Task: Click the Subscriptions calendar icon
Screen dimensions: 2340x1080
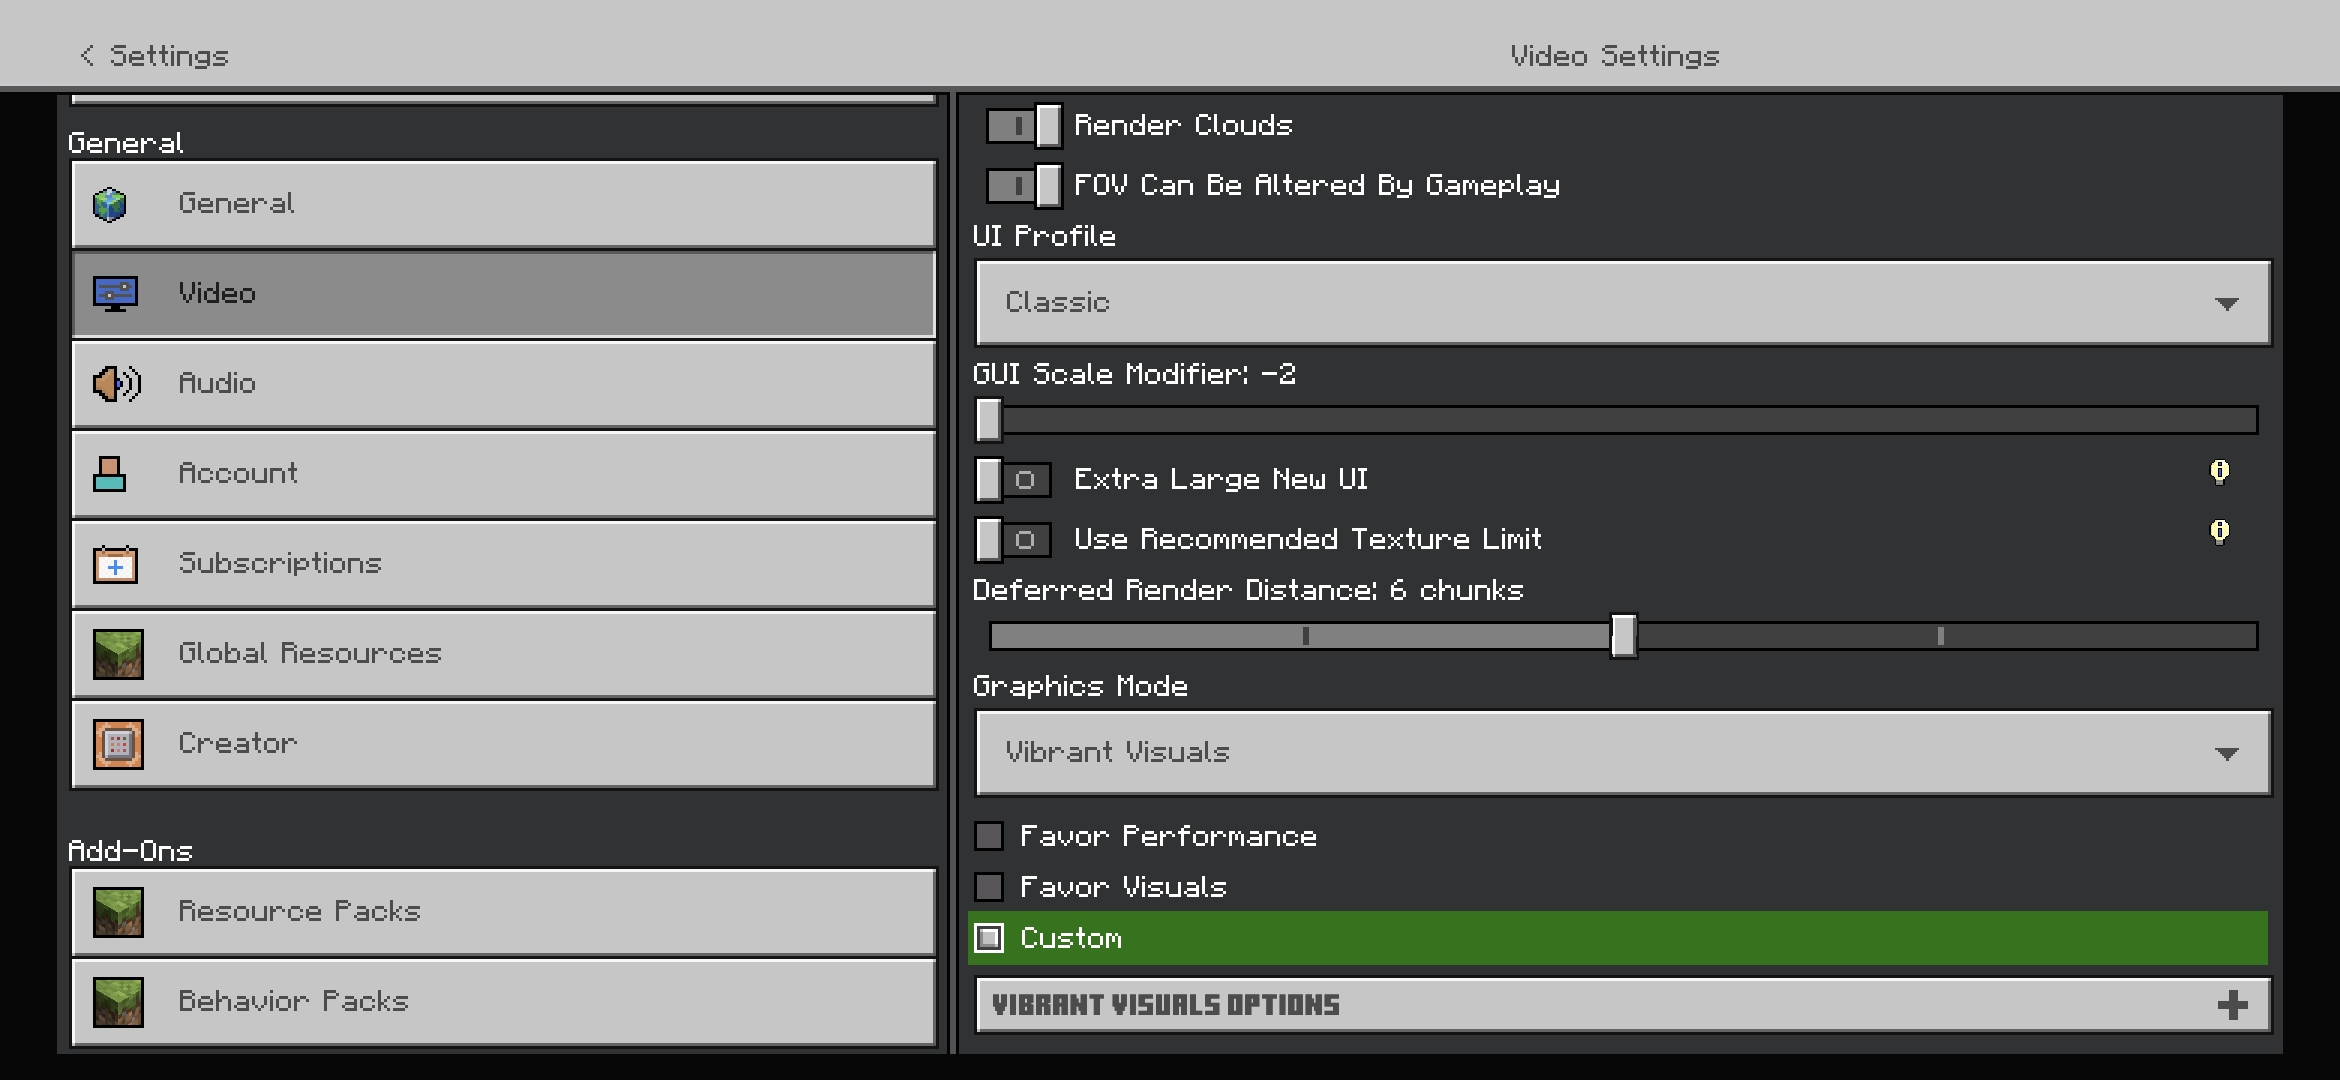Action: click(116, 565)
